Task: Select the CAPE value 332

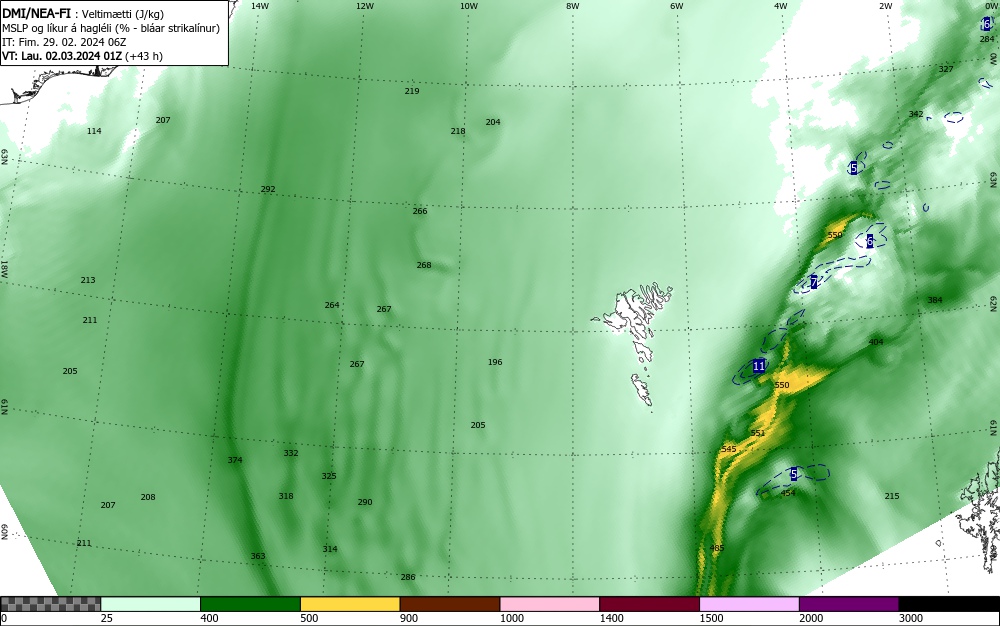Action: (291, 453)
